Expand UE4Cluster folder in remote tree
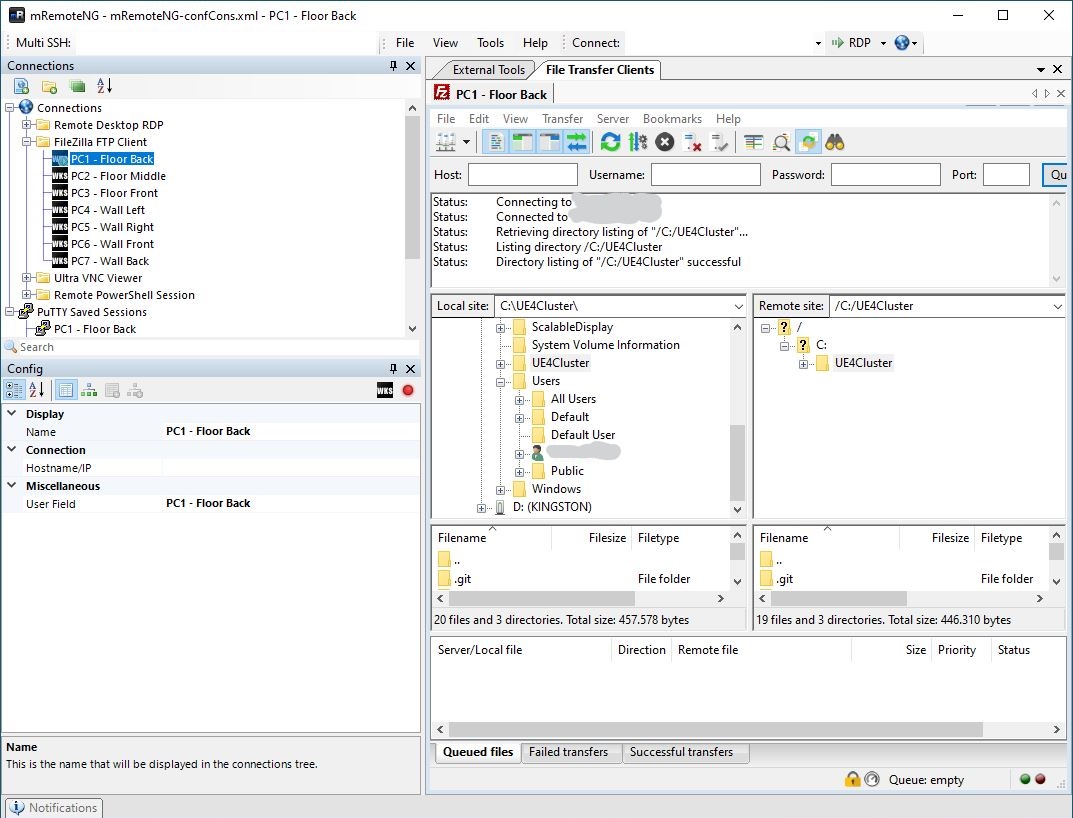Viewport: 1073px width, 818px height. pos(803,363)
